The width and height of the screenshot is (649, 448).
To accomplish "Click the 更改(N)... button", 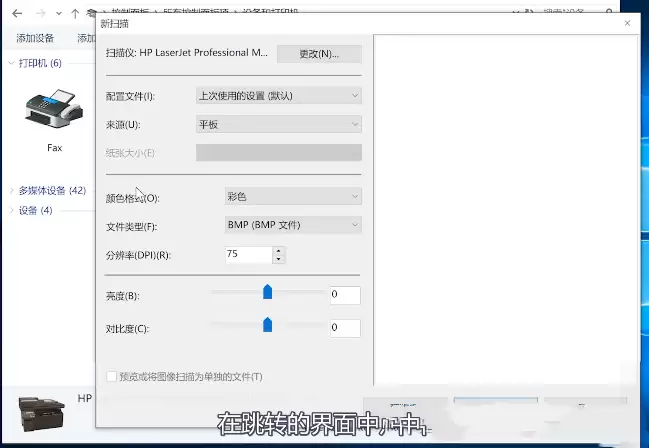I will (x=319, y=53).
